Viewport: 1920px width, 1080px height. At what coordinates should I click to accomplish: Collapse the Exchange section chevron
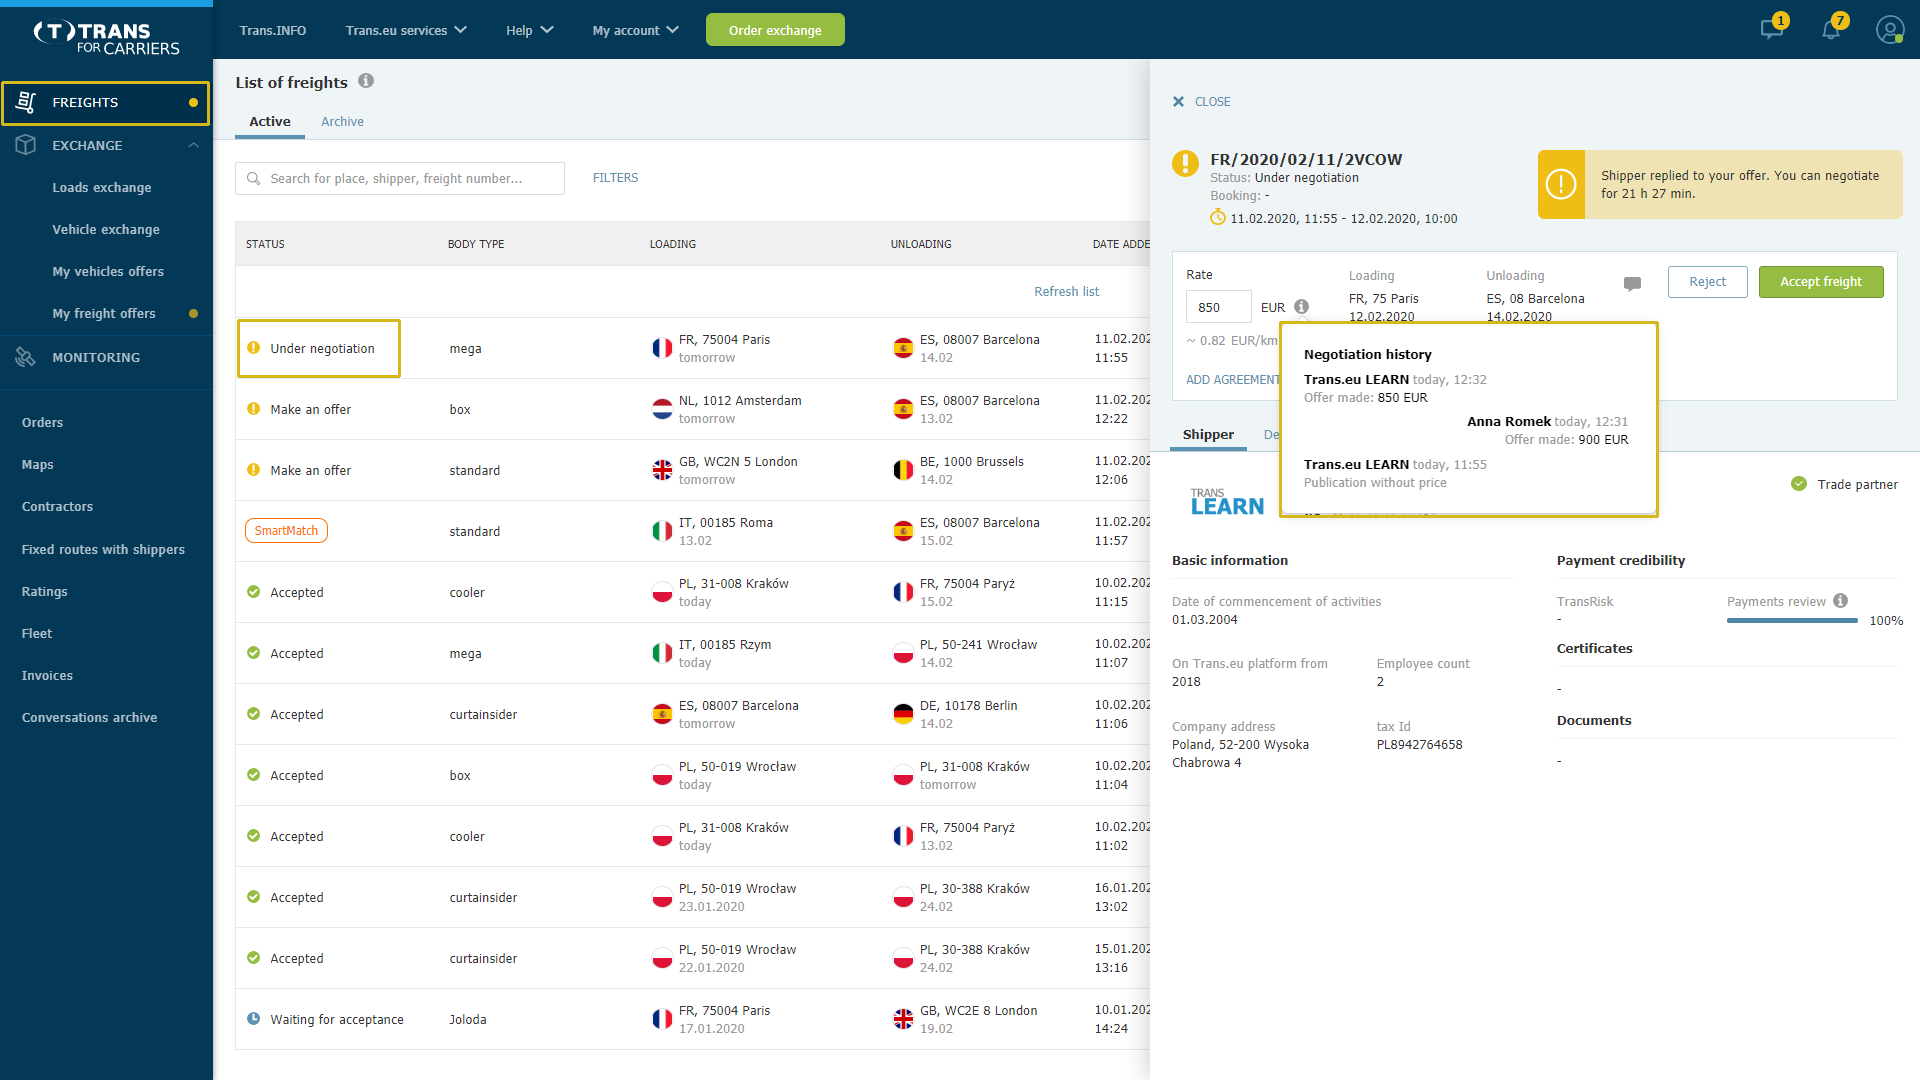click(x=193, y=145)
